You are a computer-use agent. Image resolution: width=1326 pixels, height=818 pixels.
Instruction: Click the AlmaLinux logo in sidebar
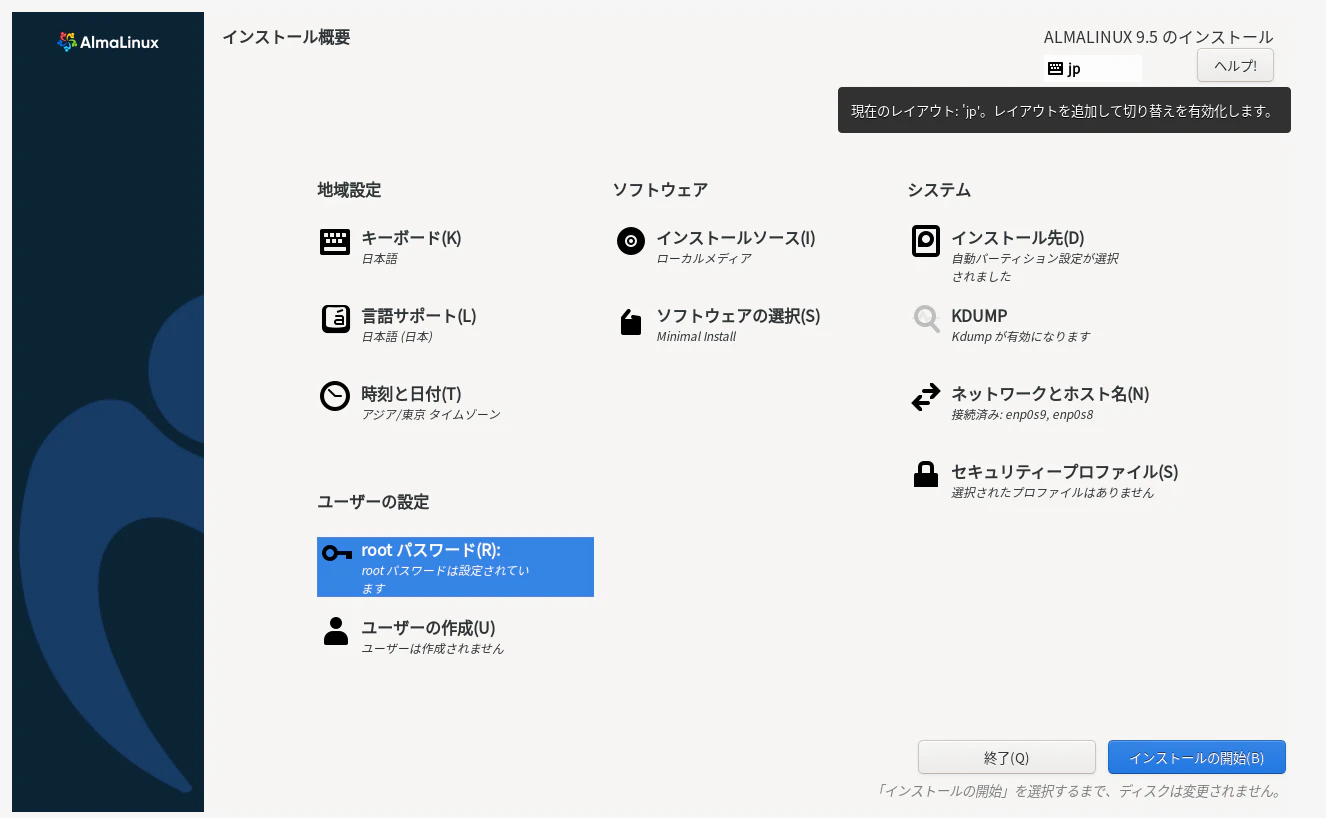(108, 42)
